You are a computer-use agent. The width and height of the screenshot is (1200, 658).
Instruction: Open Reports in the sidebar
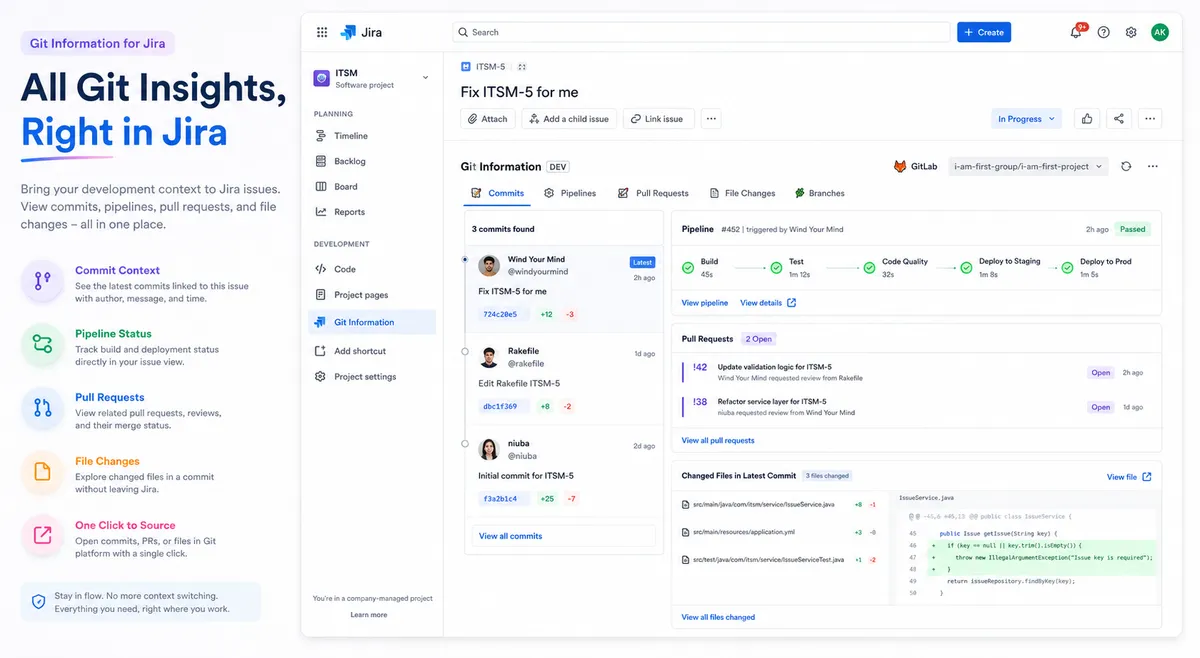coord(372,212)
